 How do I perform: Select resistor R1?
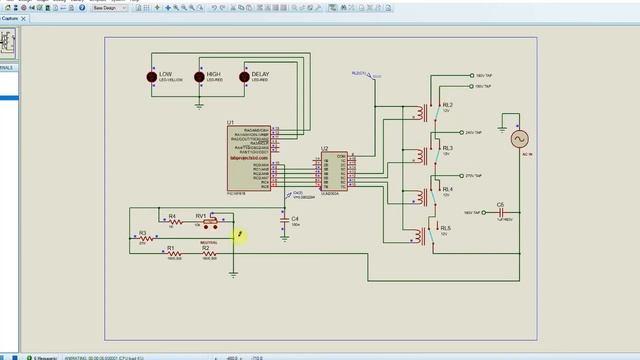(x=174, y=253)
